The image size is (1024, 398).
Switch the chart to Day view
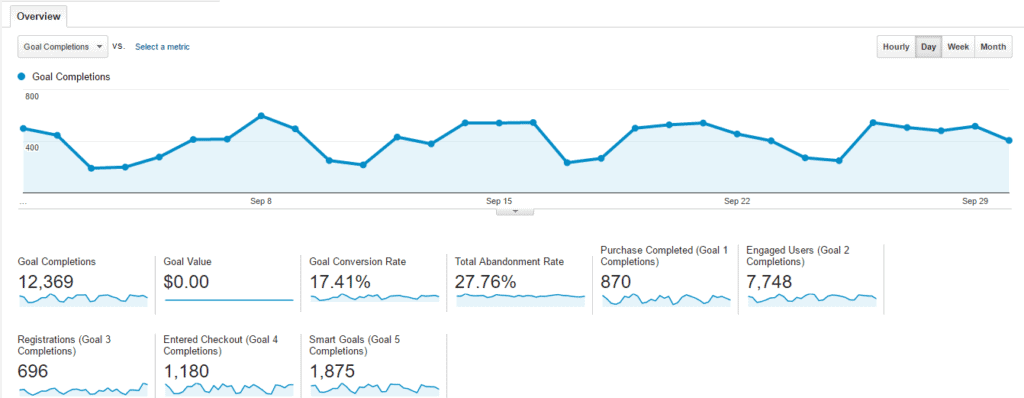pyautogui.click(x=929, y=47)
